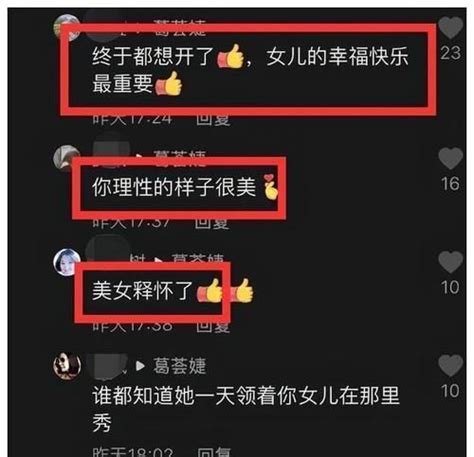Like the comment with 23 likes

click(x=450, y=28)
